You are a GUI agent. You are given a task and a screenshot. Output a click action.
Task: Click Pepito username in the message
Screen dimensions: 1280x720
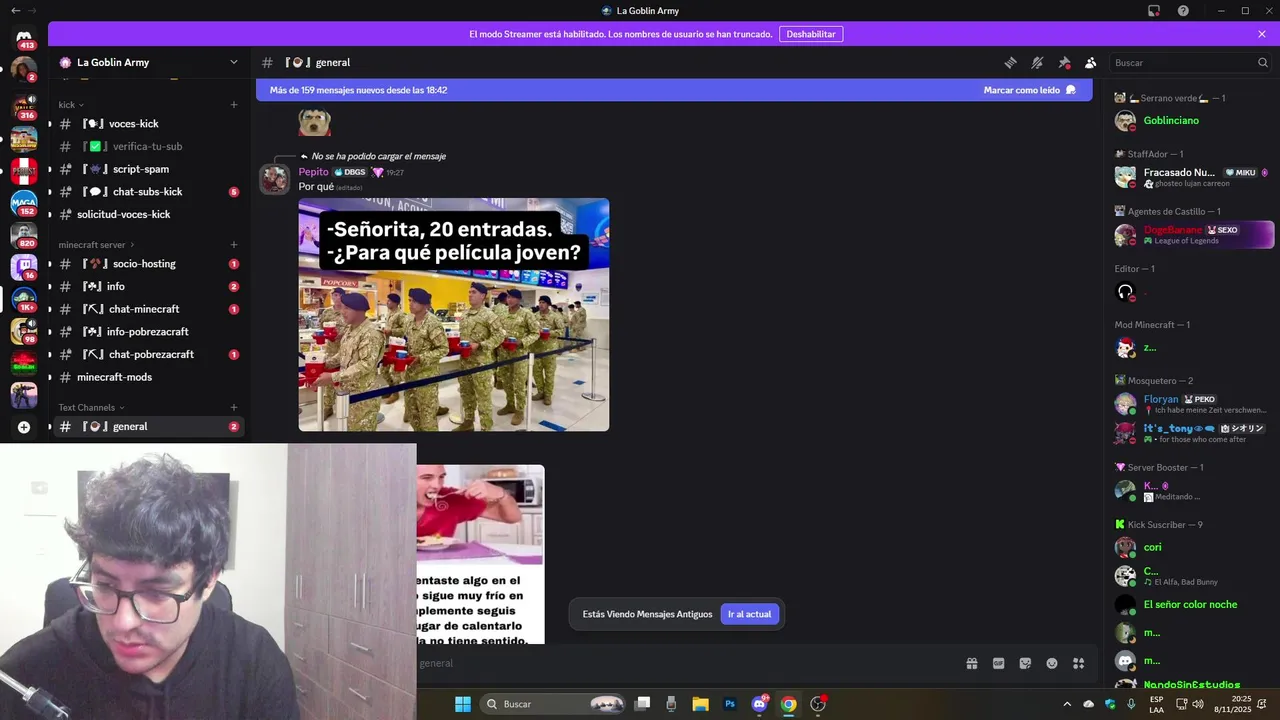[x=313, y=172]
